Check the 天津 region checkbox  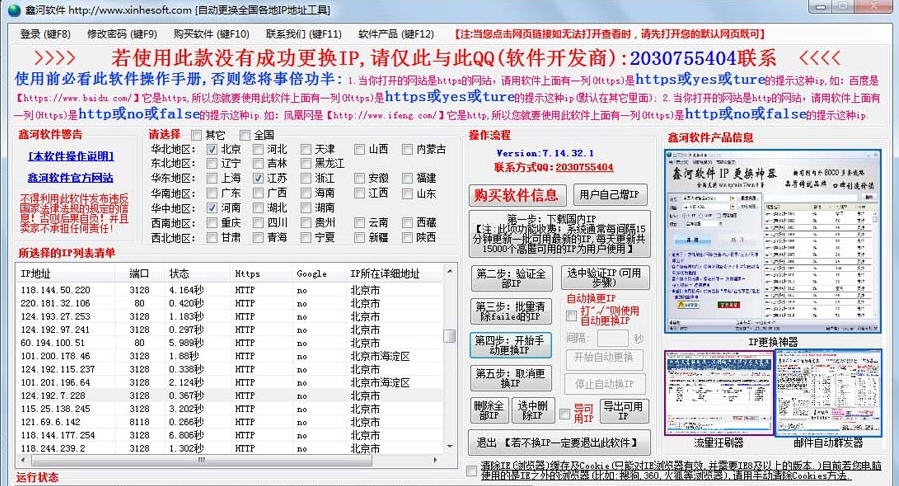(306, 150)
